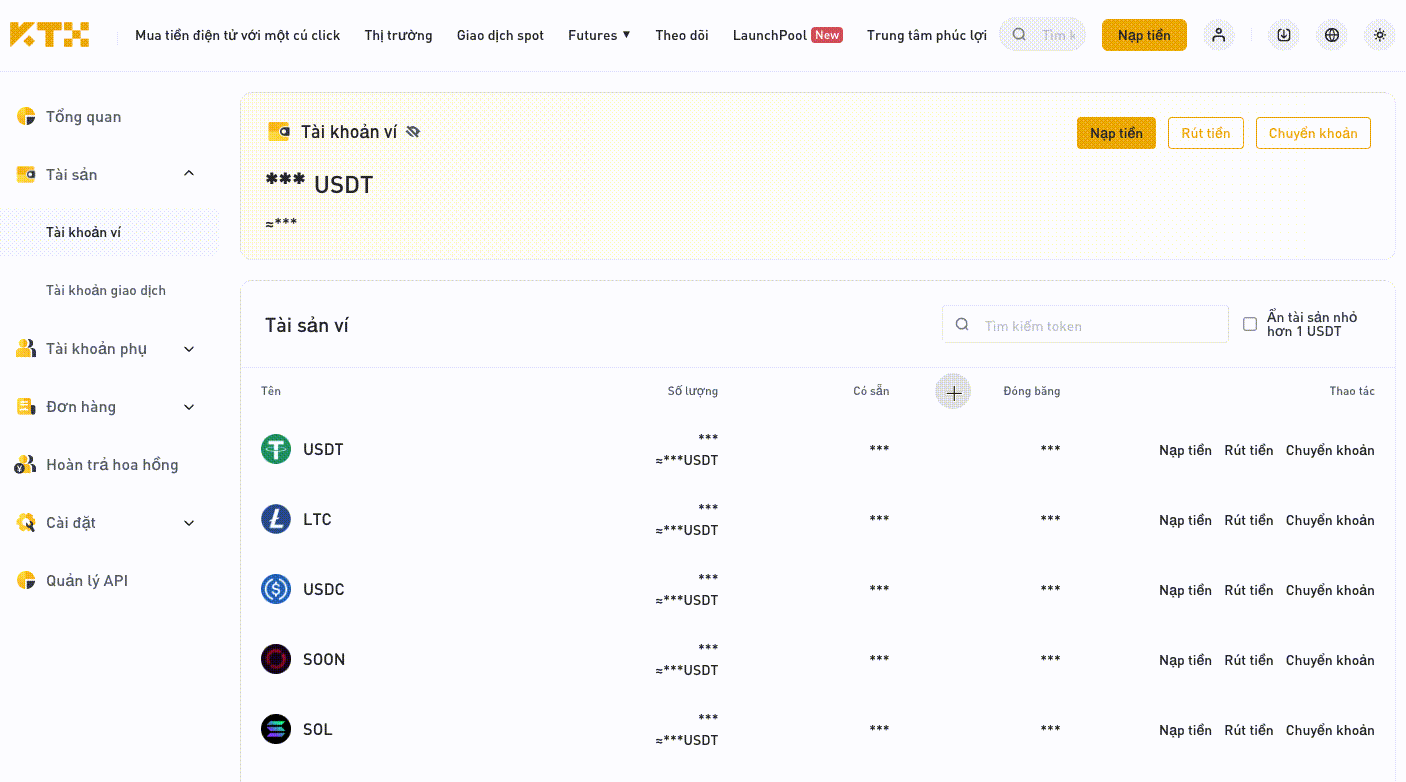This screenshot has height=782, width=1406.
Task: Check 'Ẩn tài sản nhỏ hơn 1 USDT'
Action: pos(1250,324)
